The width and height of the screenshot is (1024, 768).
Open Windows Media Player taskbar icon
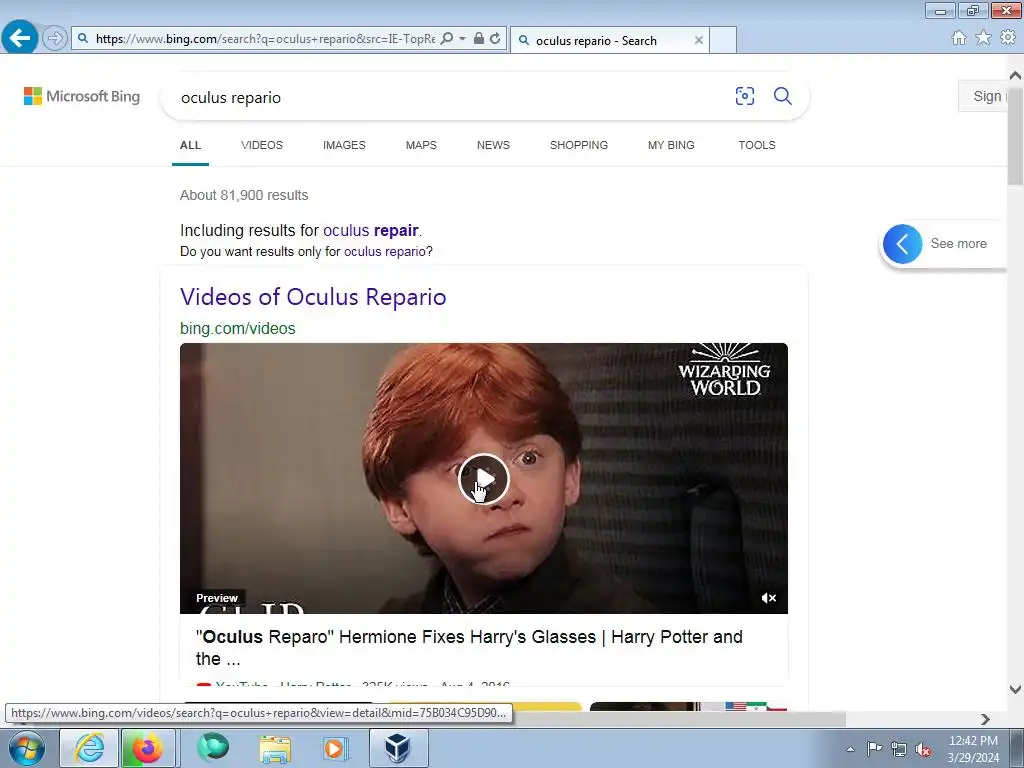point(336,748)
